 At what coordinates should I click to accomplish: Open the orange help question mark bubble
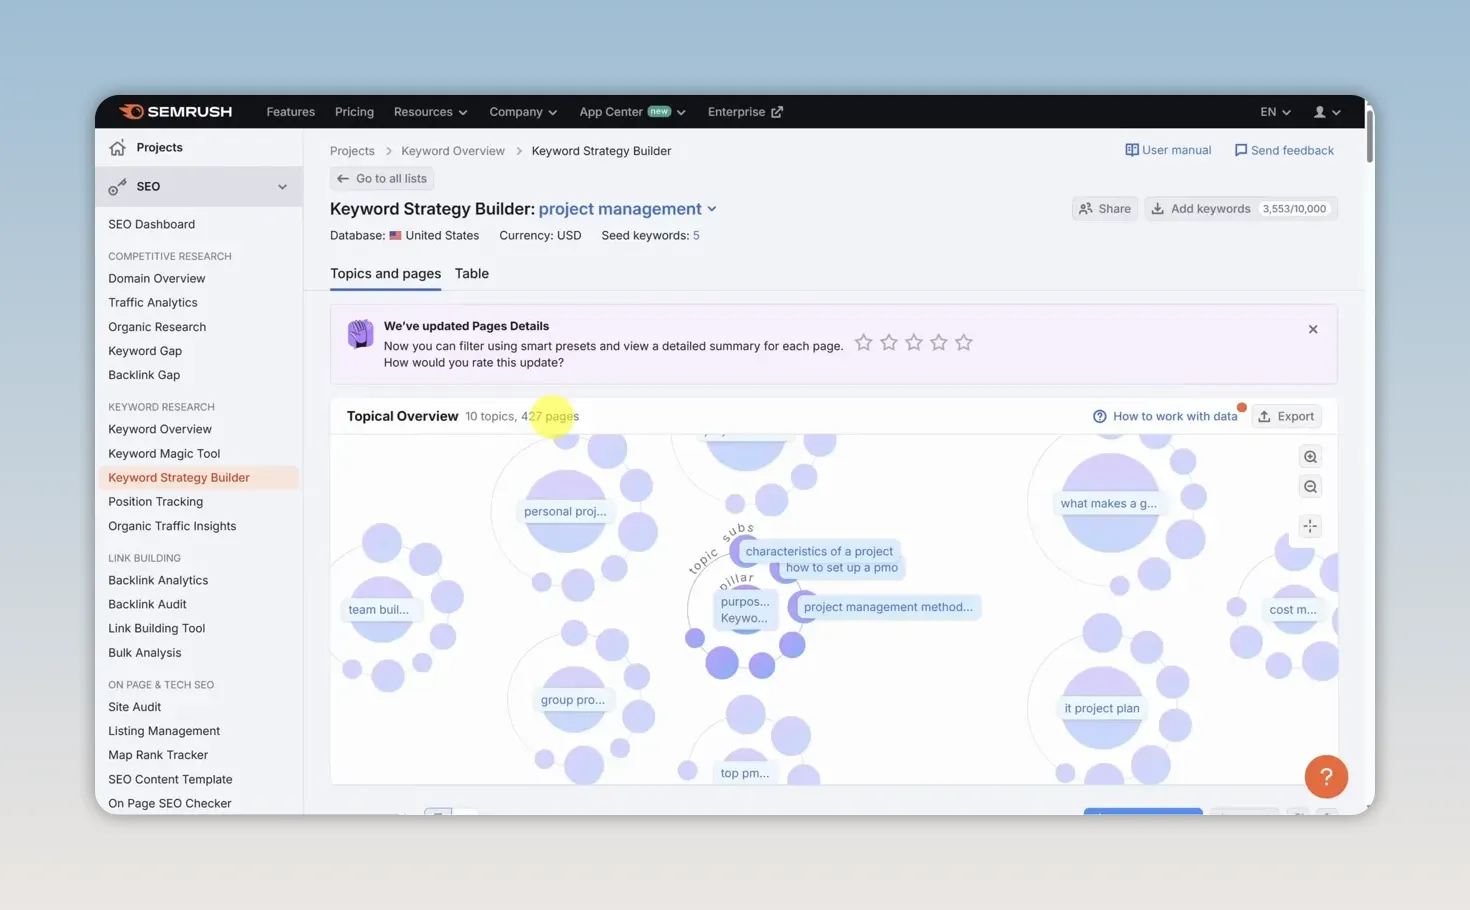(1326, 776)
